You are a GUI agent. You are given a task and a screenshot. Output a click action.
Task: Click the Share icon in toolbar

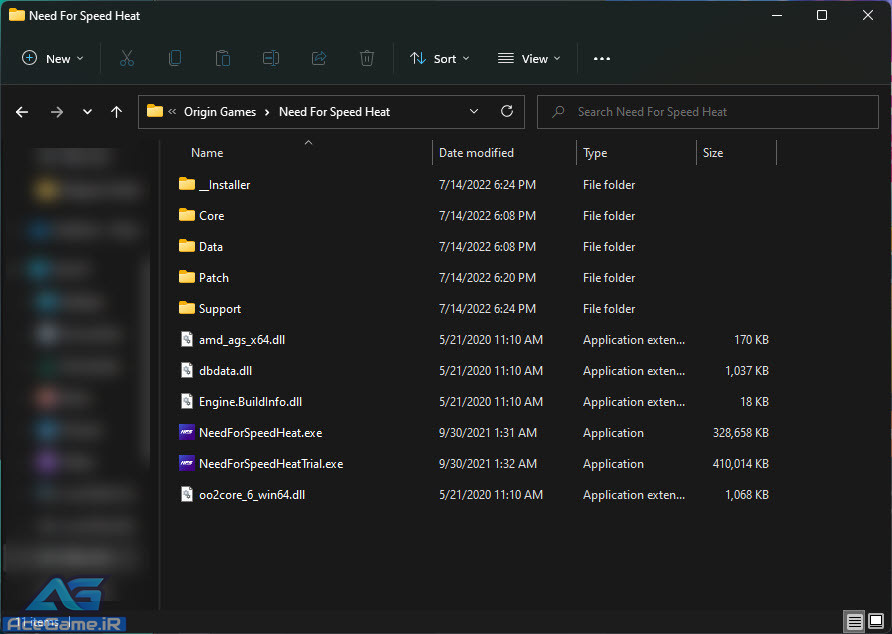(x=319, y=59)
